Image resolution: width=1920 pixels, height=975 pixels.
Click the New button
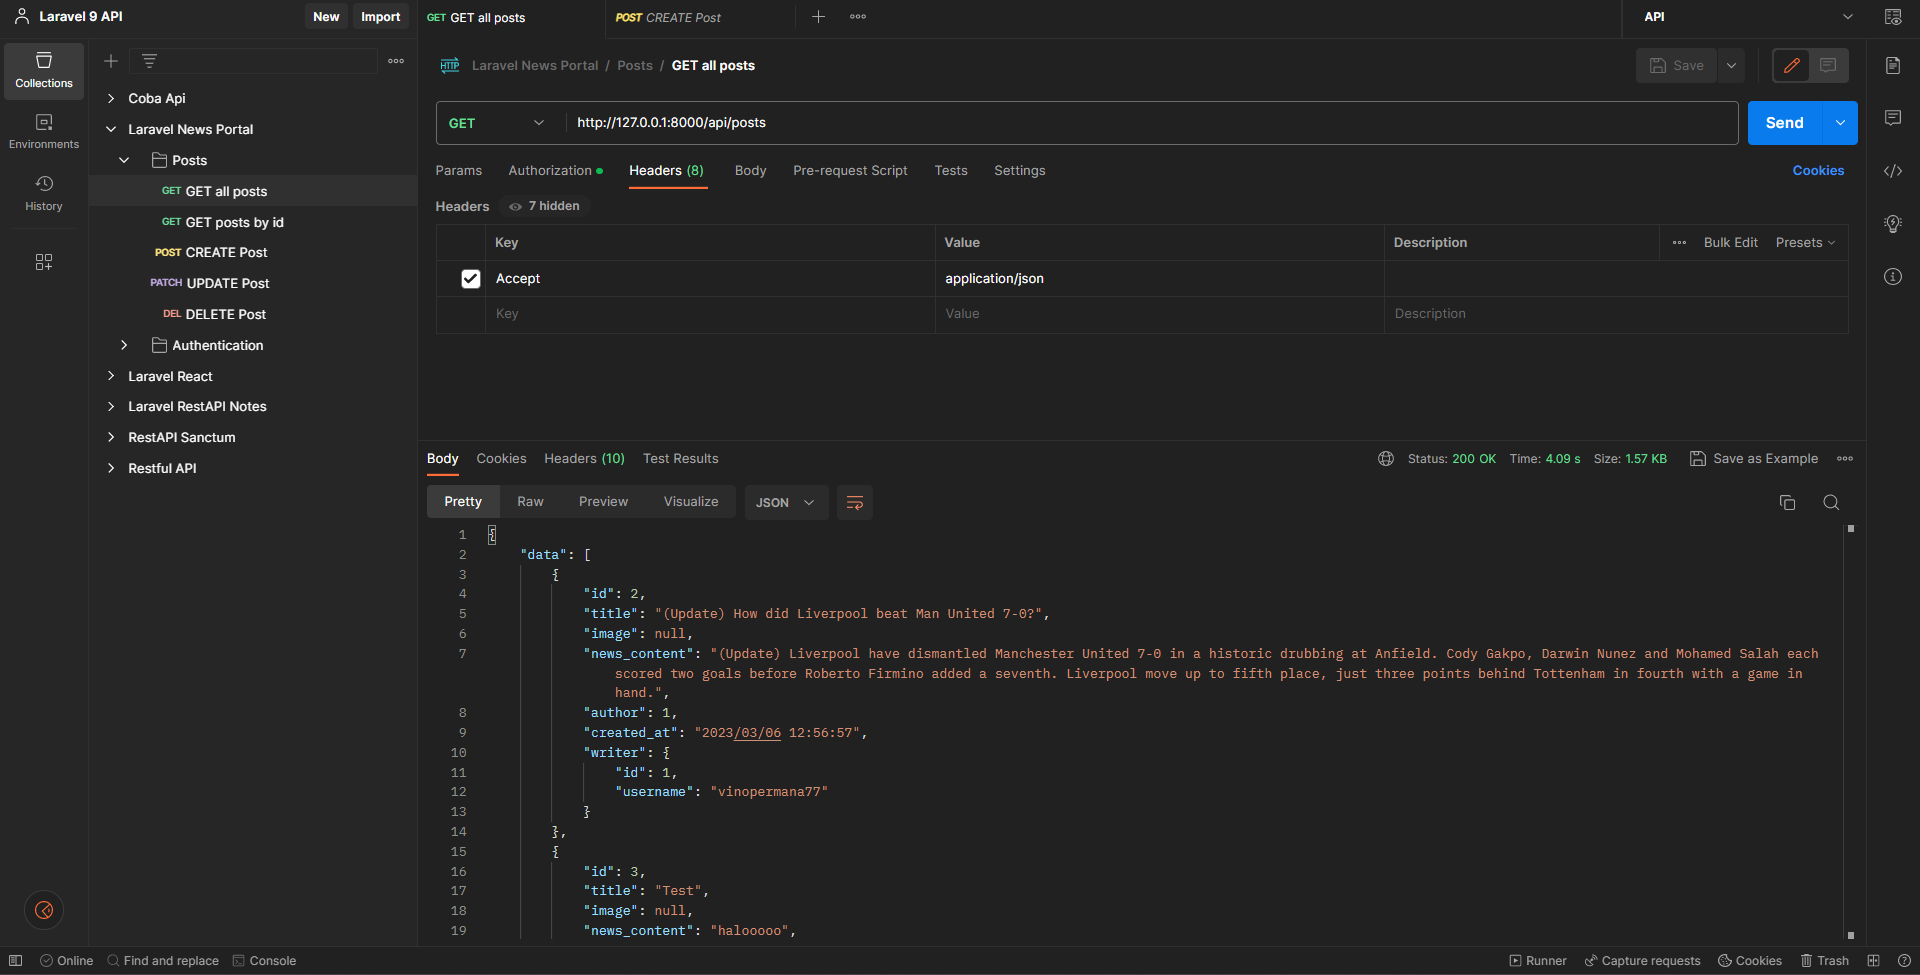click(326, 17)
